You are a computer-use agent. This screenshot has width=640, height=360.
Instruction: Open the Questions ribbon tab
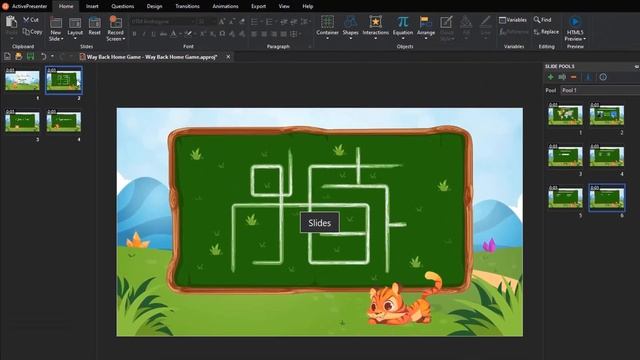coord(122,6)
